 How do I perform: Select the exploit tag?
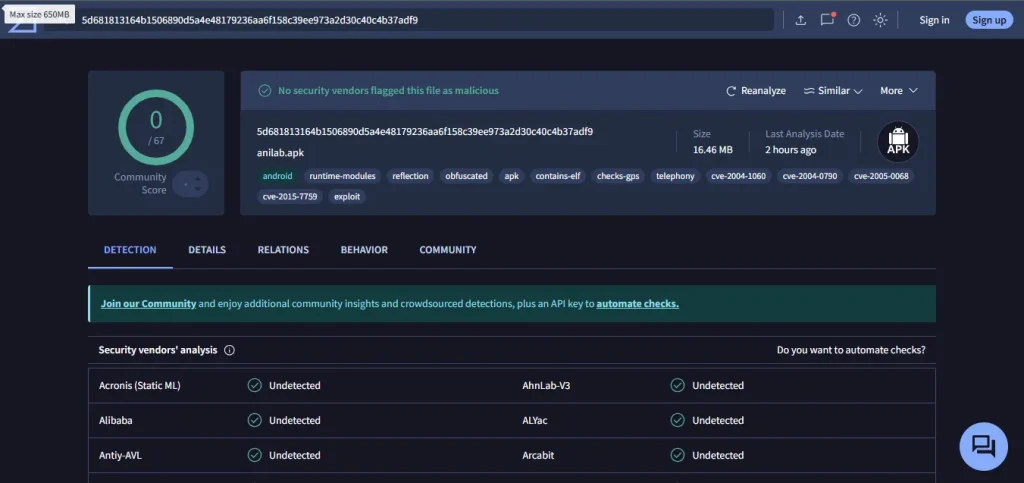point(347,196)
